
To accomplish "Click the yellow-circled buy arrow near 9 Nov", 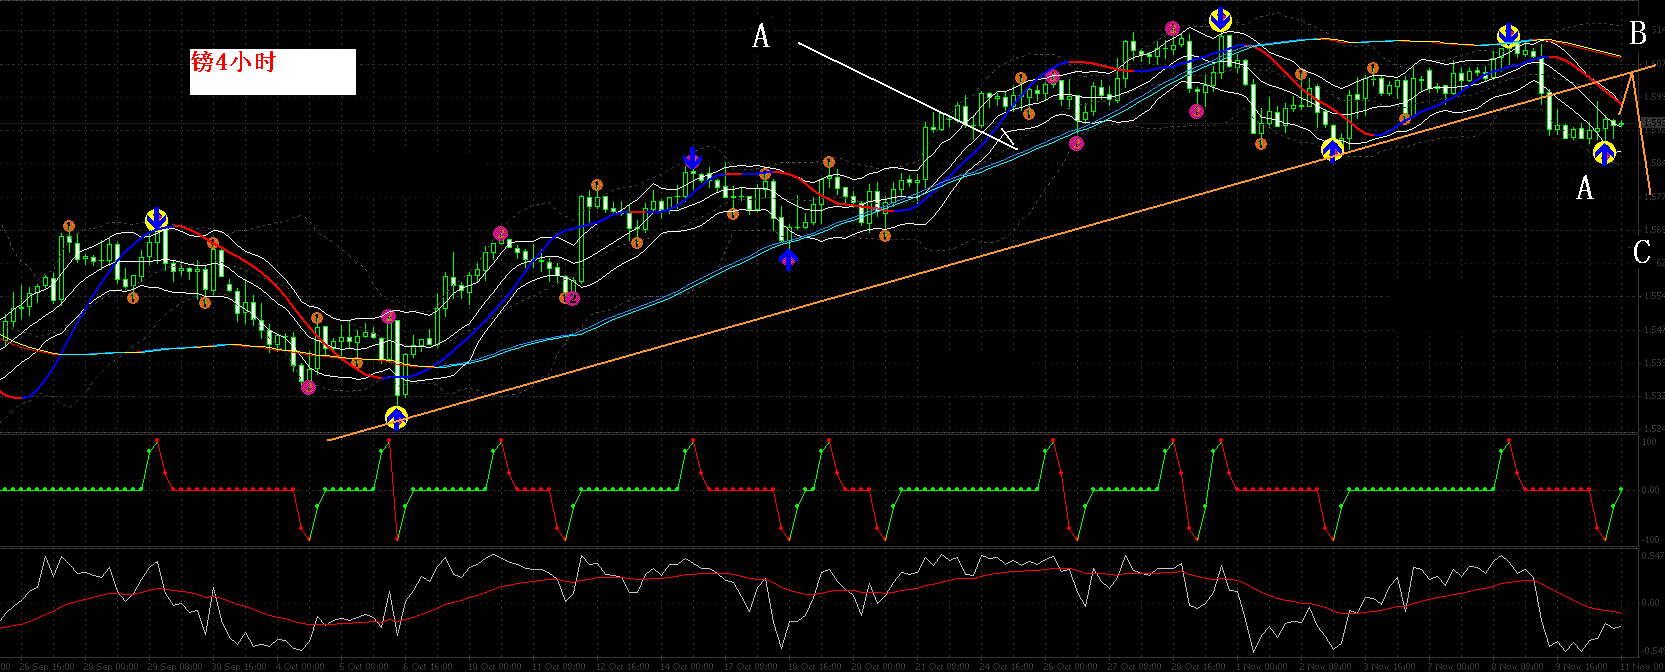I will pyautogui.click(x=1604, y=153).
